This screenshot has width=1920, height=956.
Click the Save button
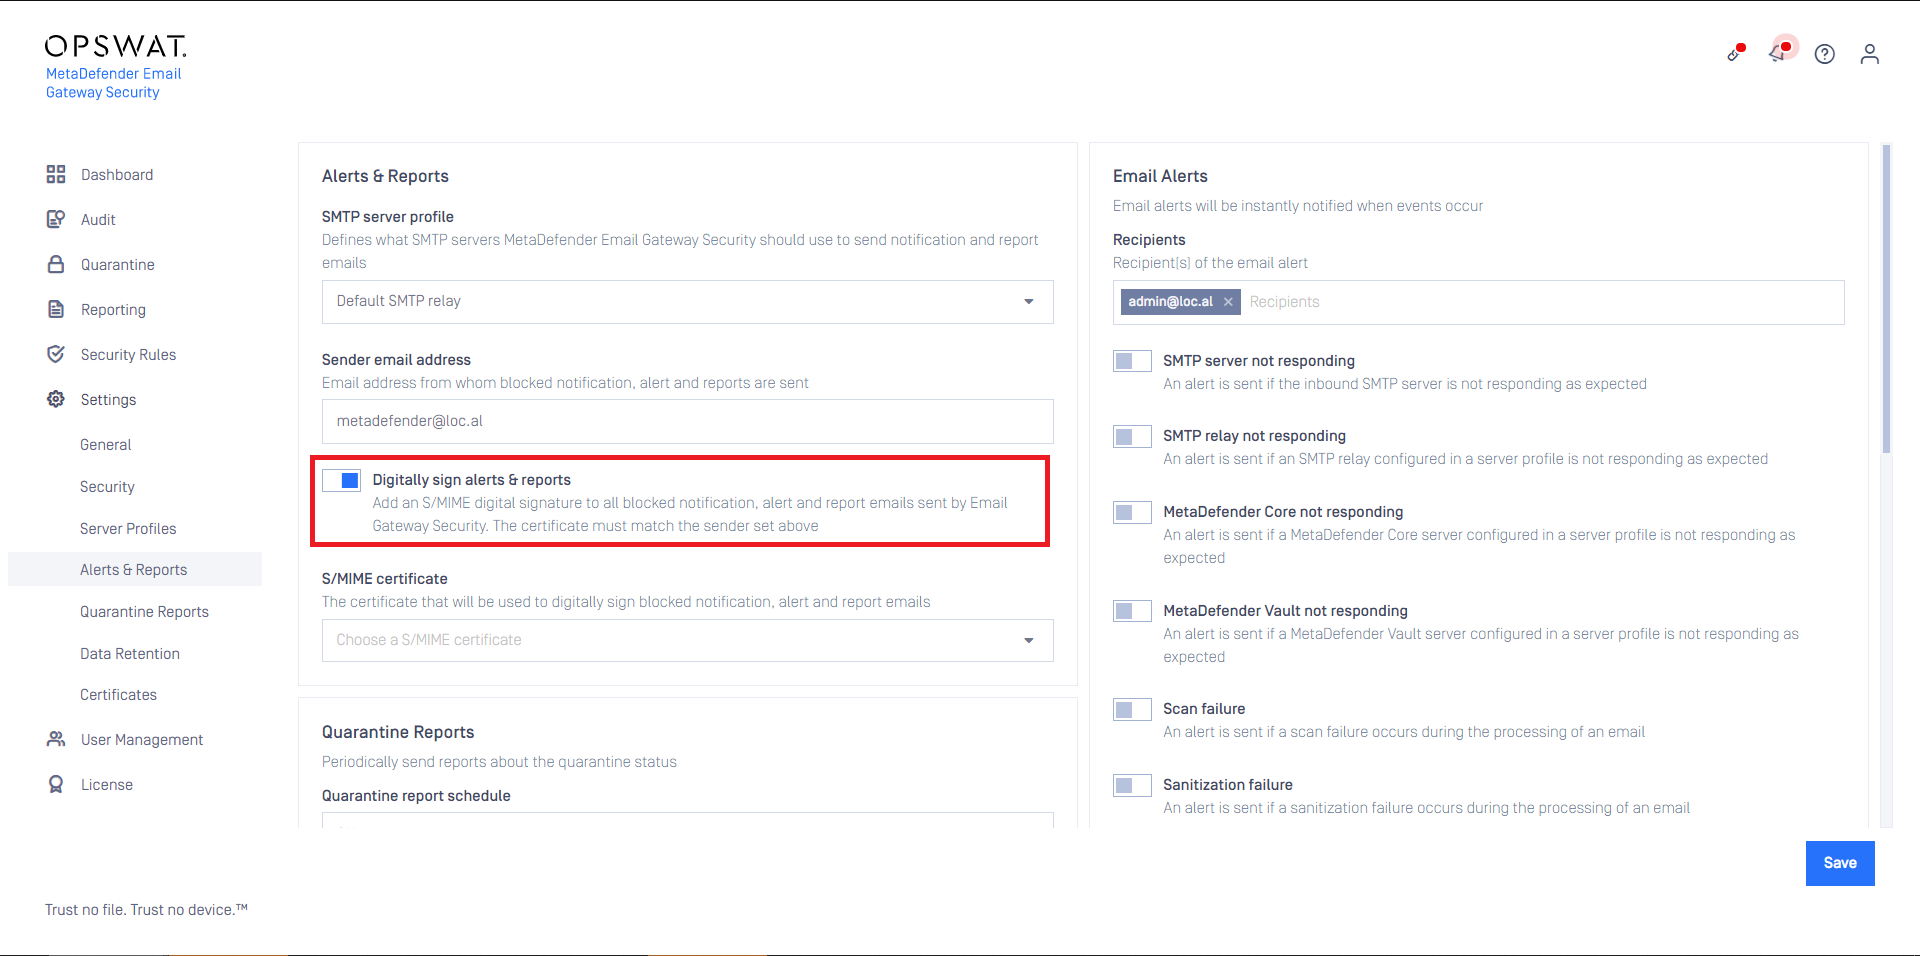pyautogui.click(x=1840, y=863)
